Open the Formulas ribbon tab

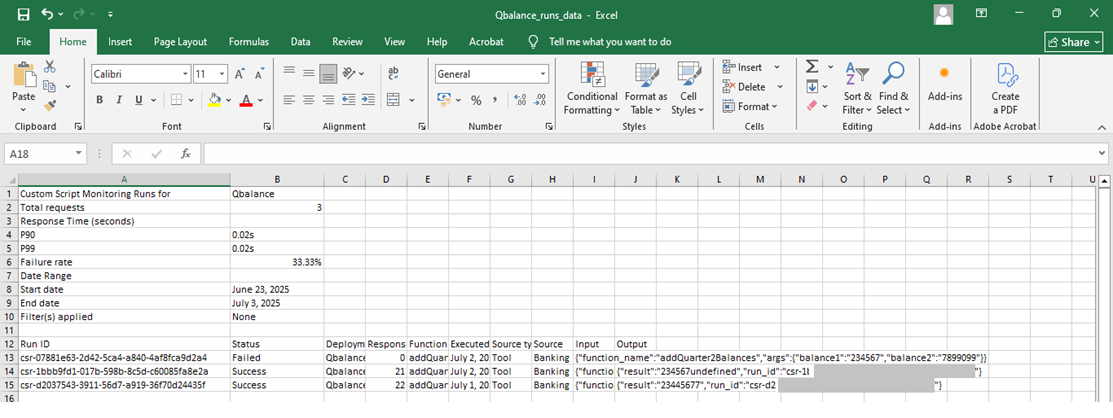(x=248, y=42)
